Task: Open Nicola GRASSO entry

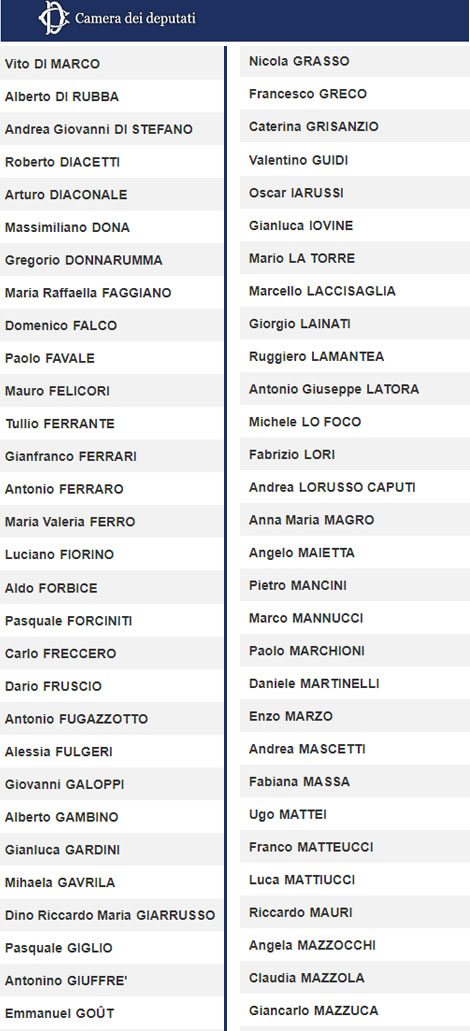Action: click(x=355, y=61)
